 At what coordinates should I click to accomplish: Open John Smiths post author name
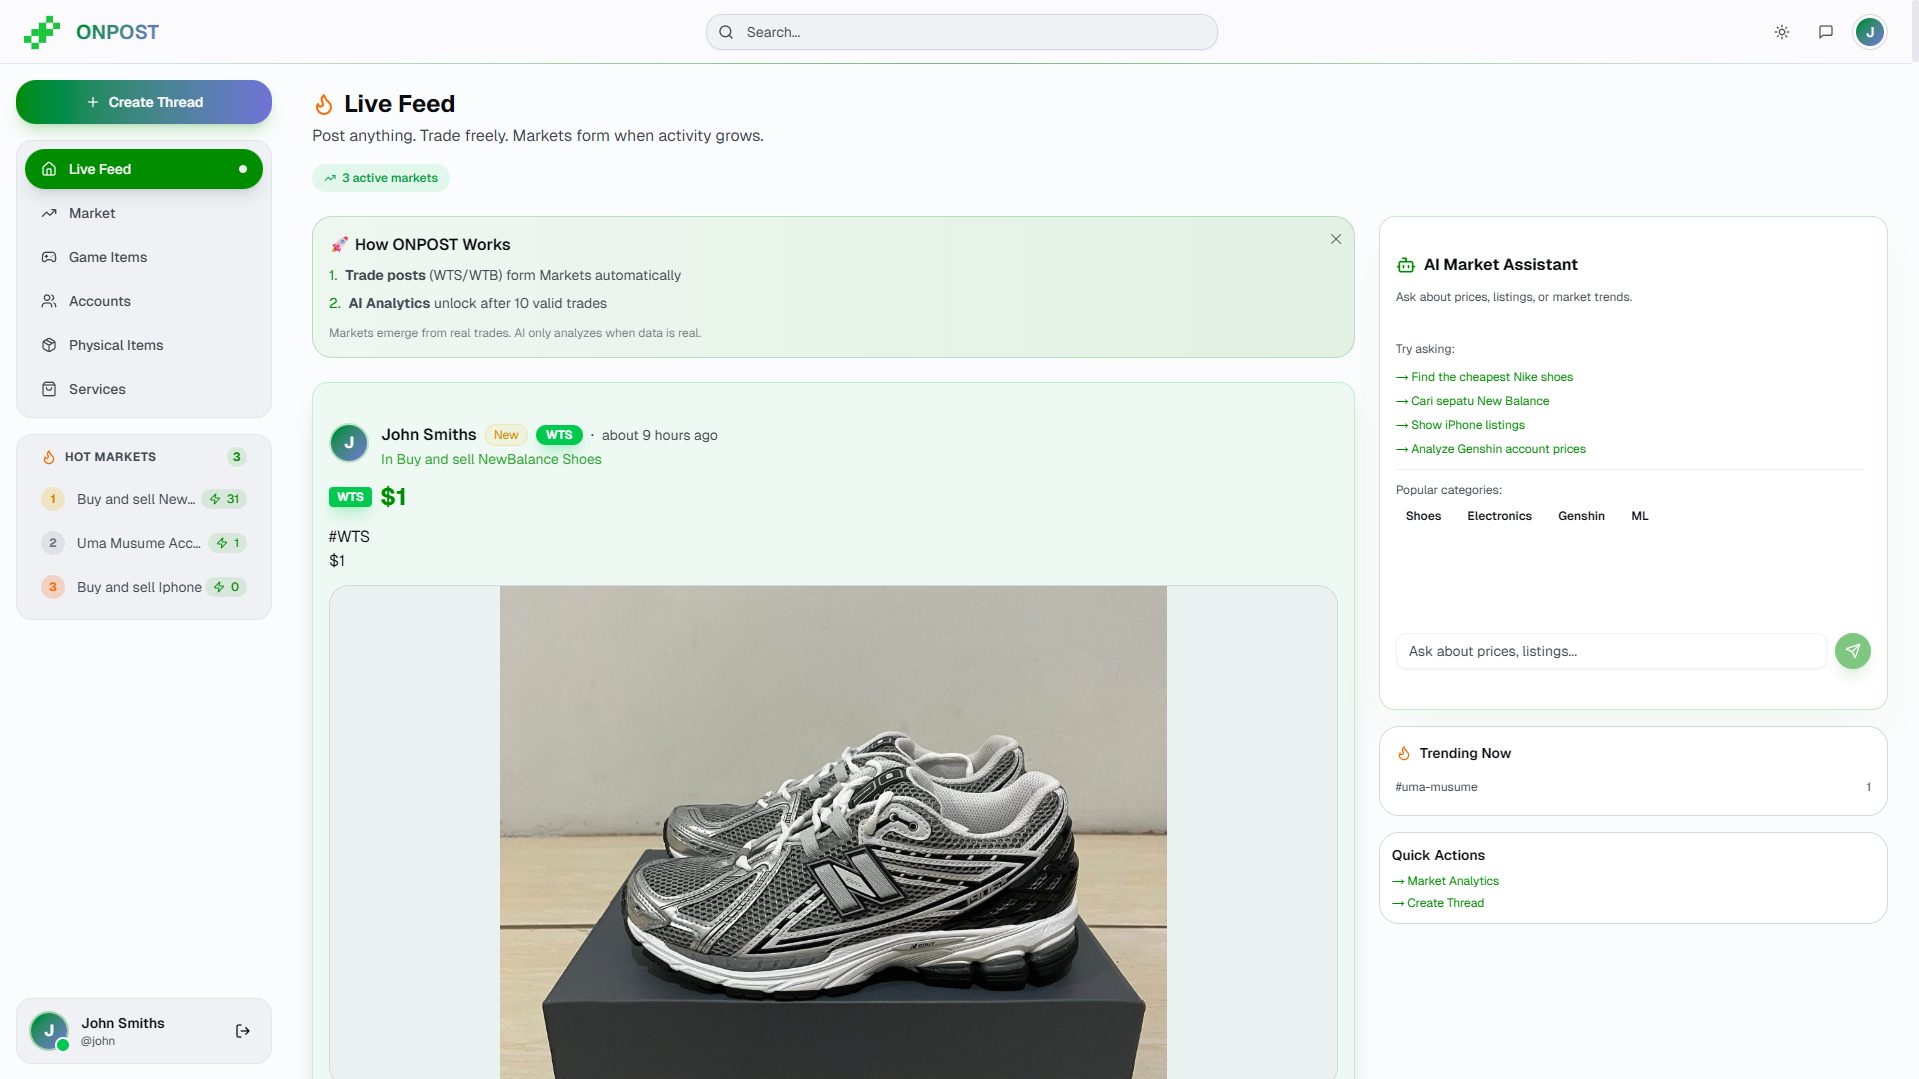tap(429, 435)
